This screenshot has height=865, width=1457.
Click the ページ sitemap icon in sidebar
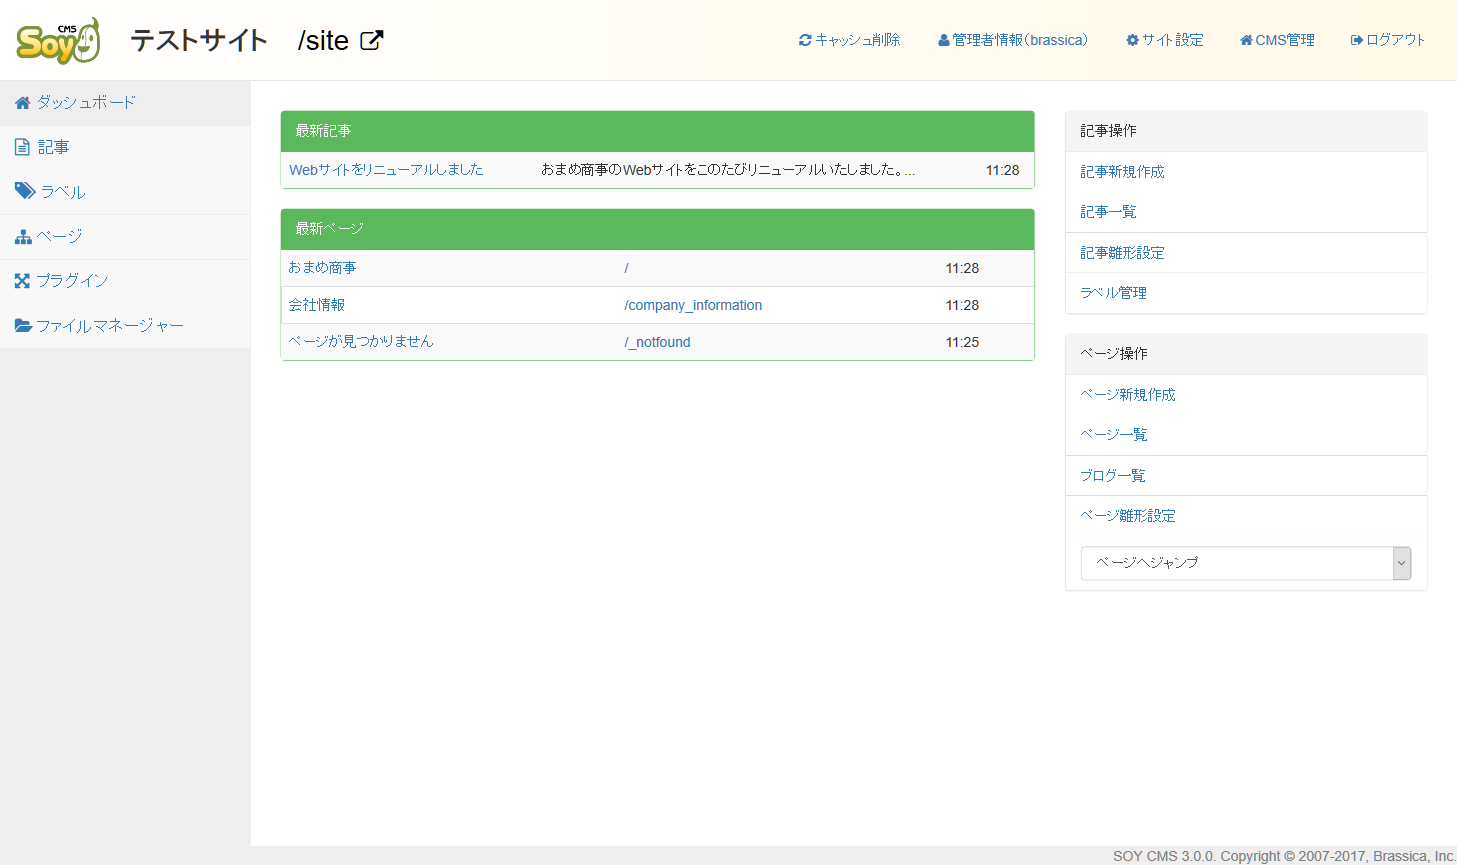23,237
